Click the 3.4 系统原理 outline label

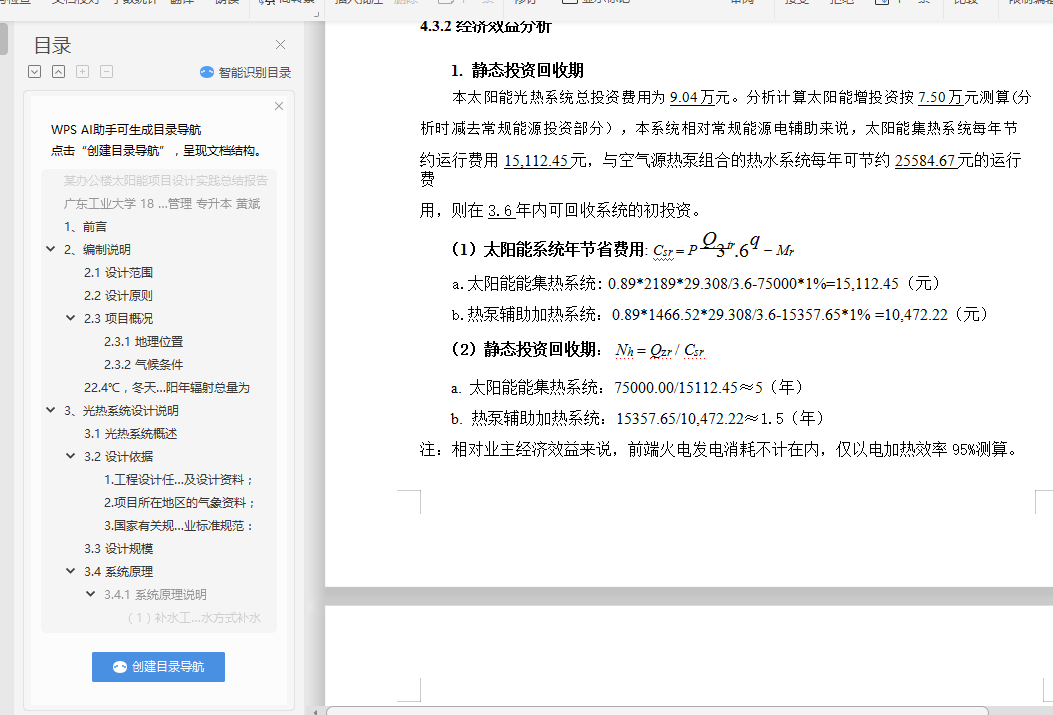click(118, 572)
